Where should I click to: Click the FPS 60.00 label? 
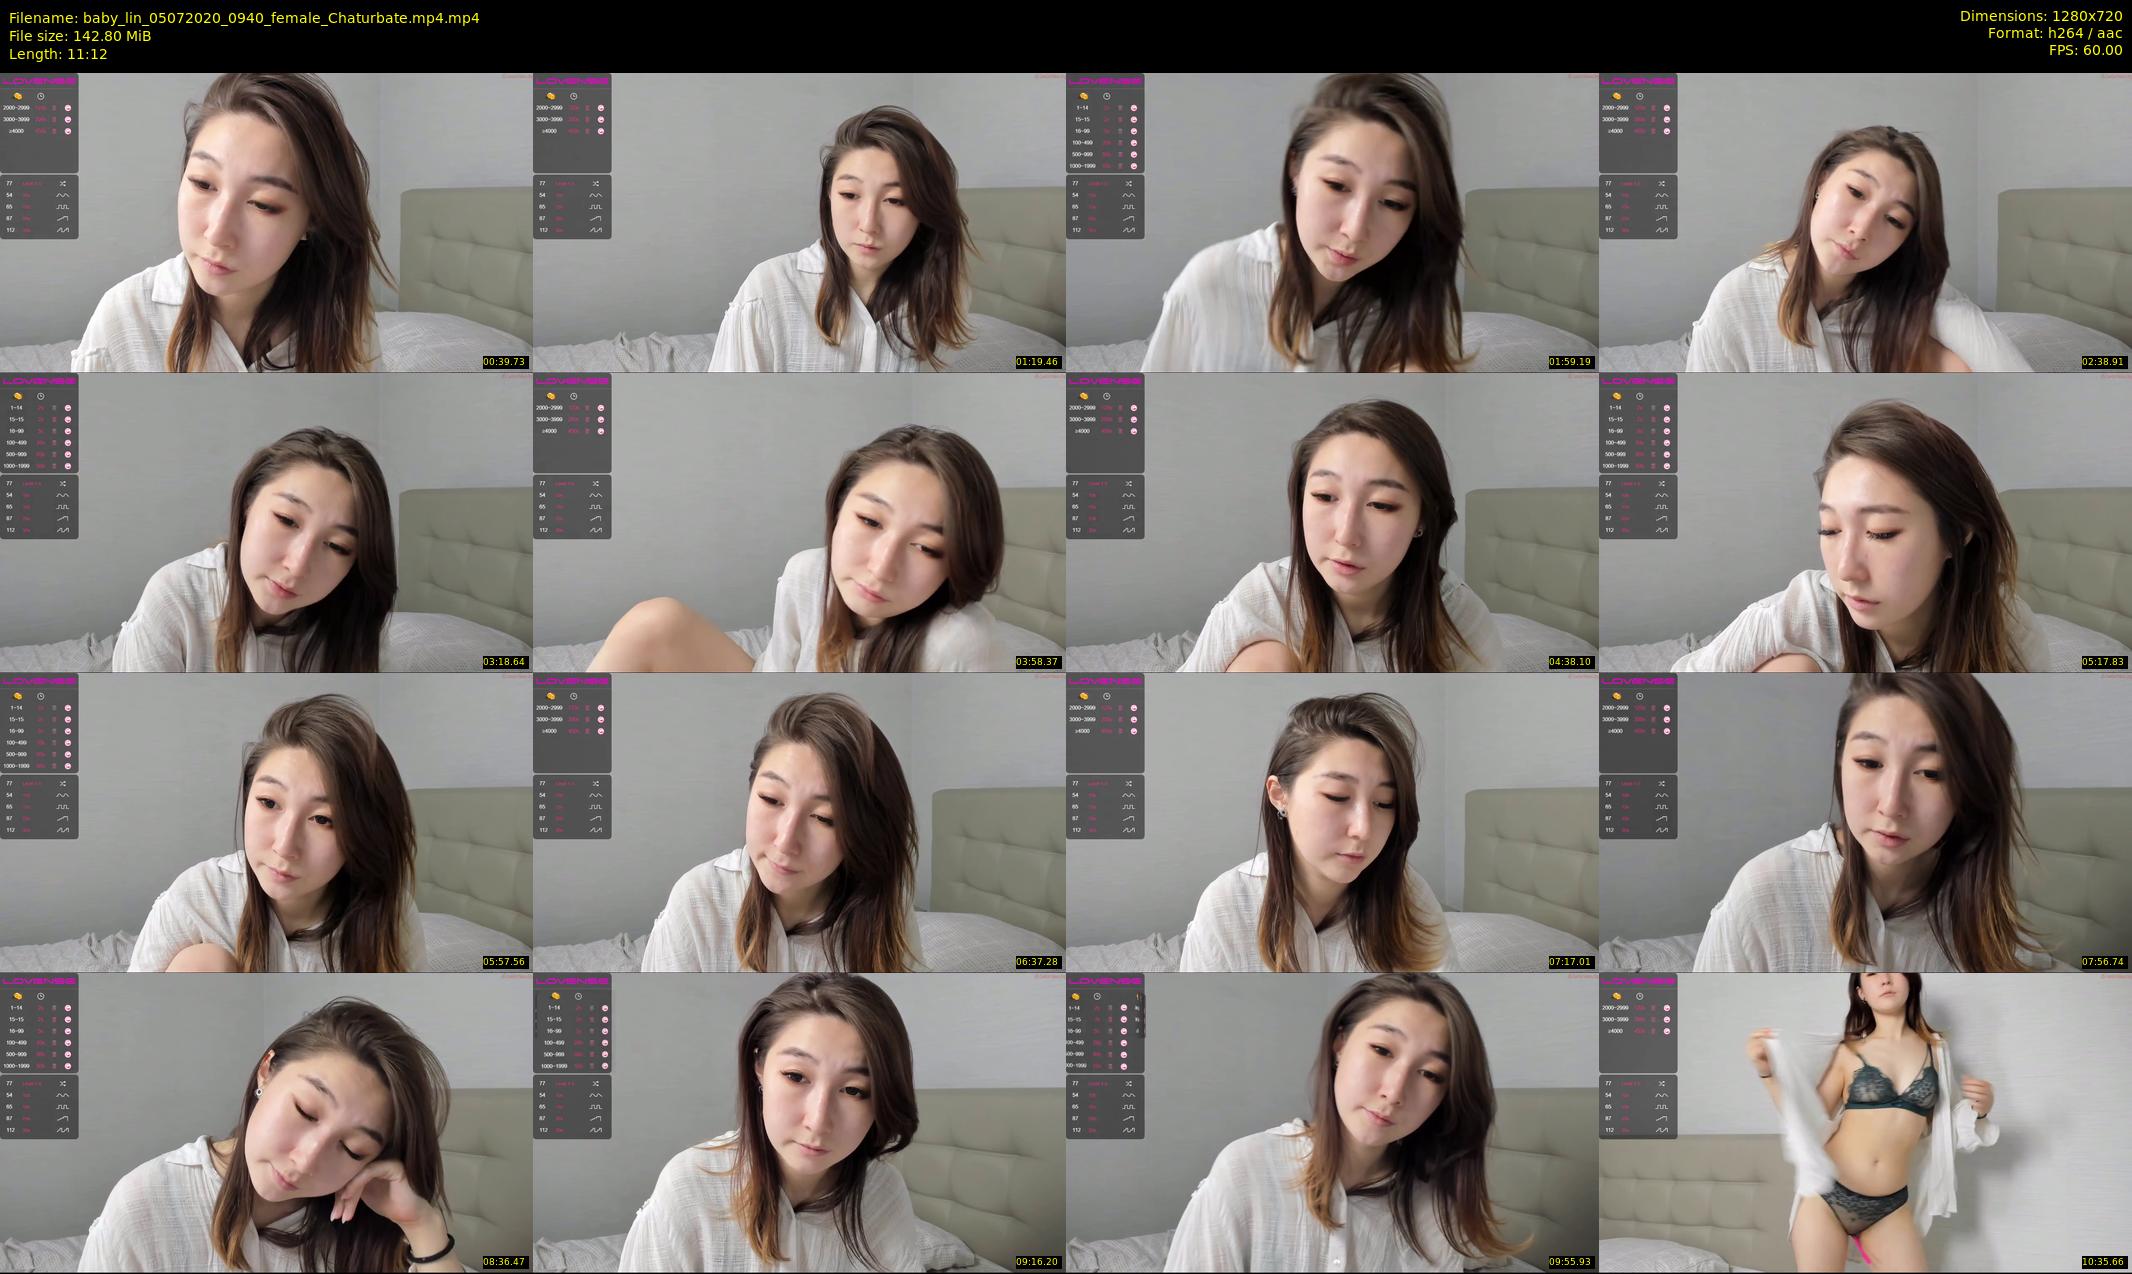click(2085, 50)
